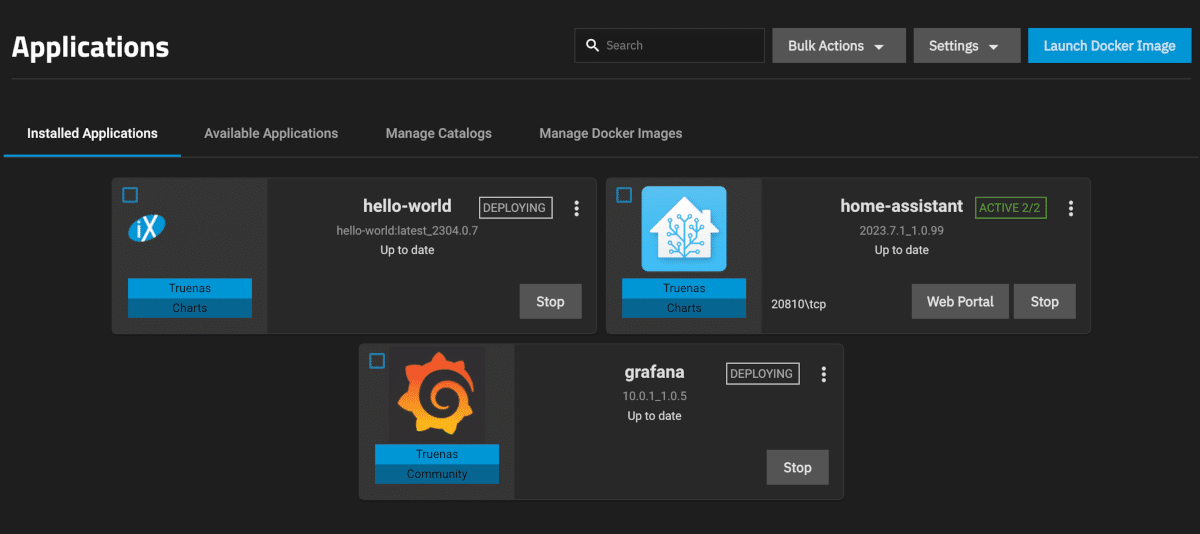Click the ACTIVE 2/2 status badge

pyautogui.click(x=1011, y=208)
